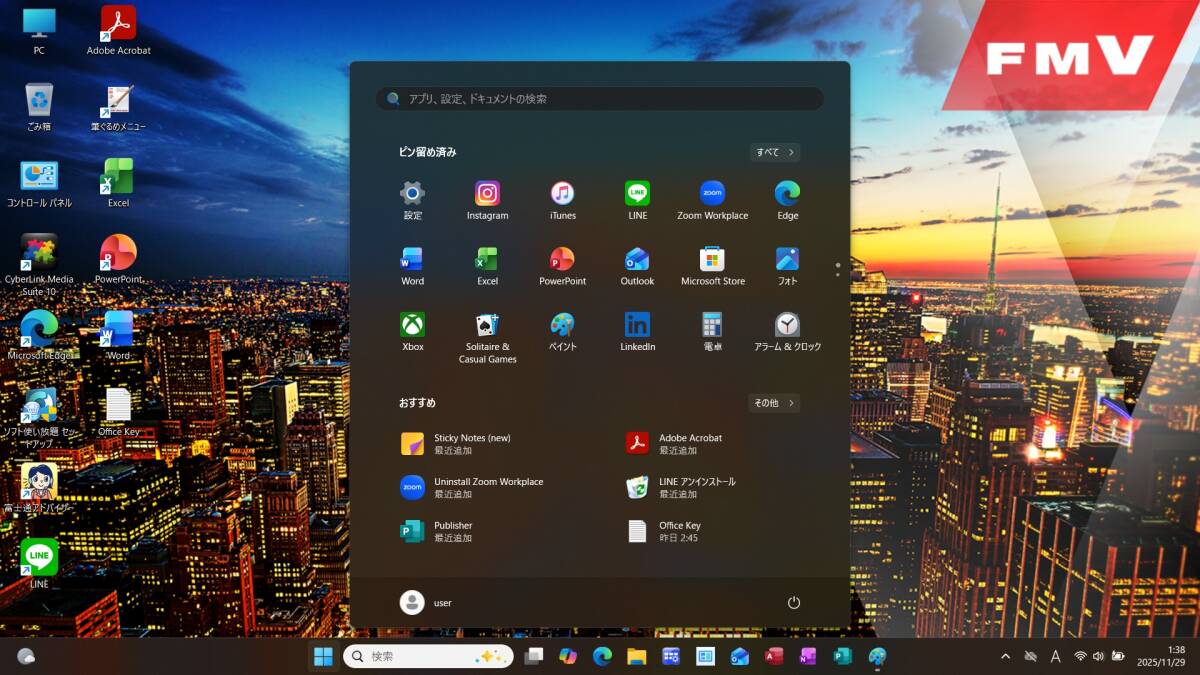The width and height of the screenshot is (1200, 675).
Task: Expand the すべて all apps list
Action: [x=775, y=152]
